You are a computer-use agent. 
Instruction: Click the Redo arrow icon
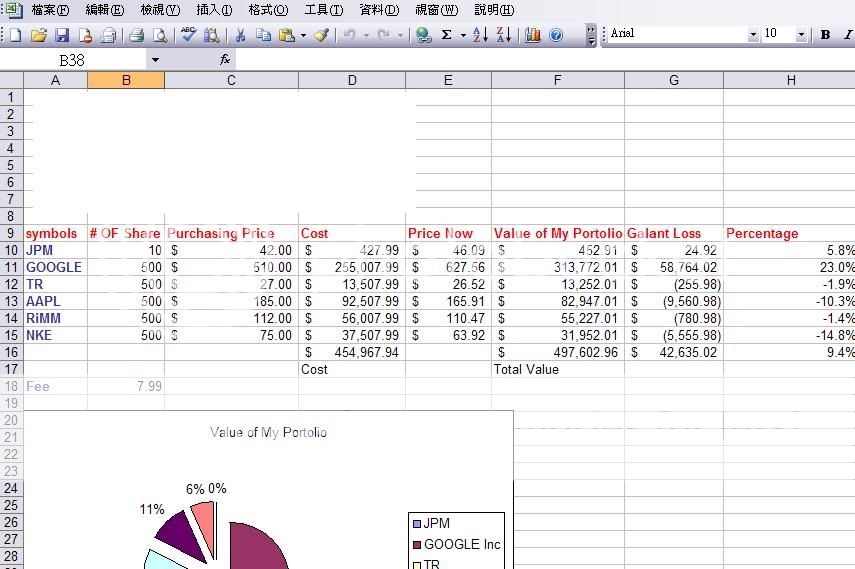384,35
